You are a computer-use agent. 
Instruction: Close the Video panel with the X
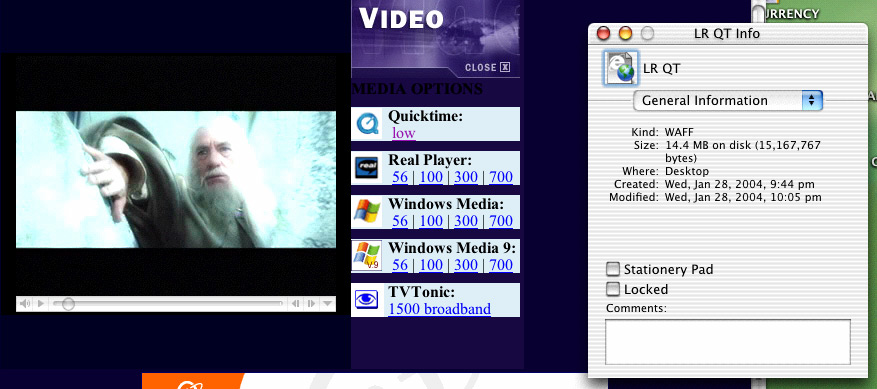(x=505, y=67)
